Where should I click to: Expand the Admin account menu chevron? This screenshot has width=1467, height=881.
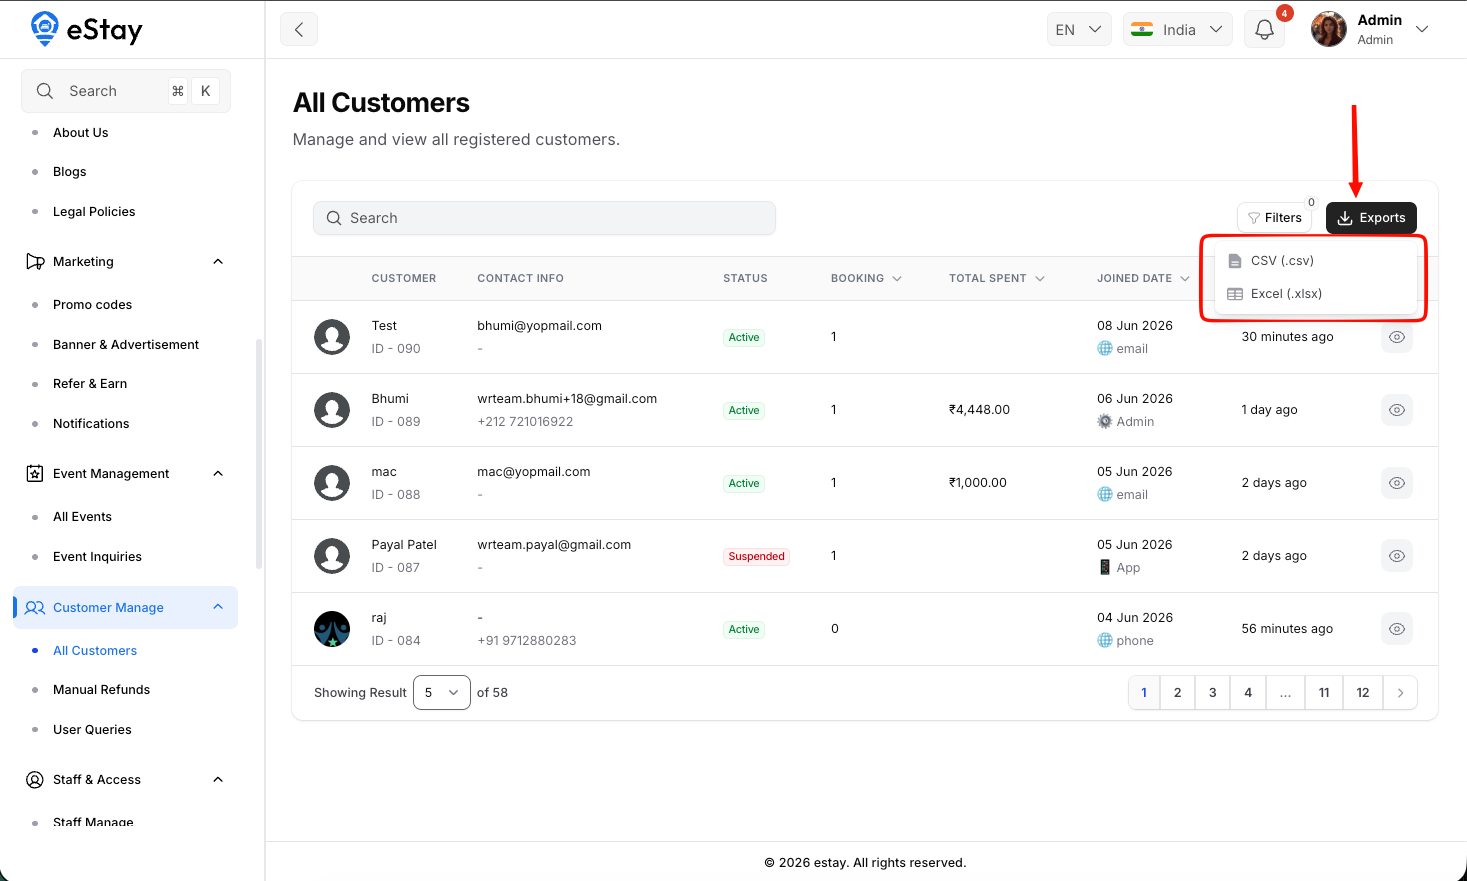tap(1422, 29)
